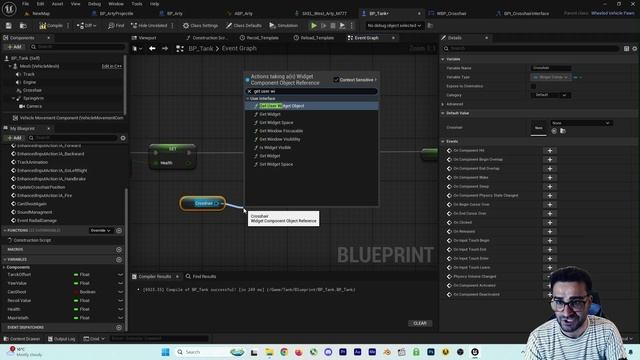
Task: Select Engine audio component
Action: click(29, 82)
